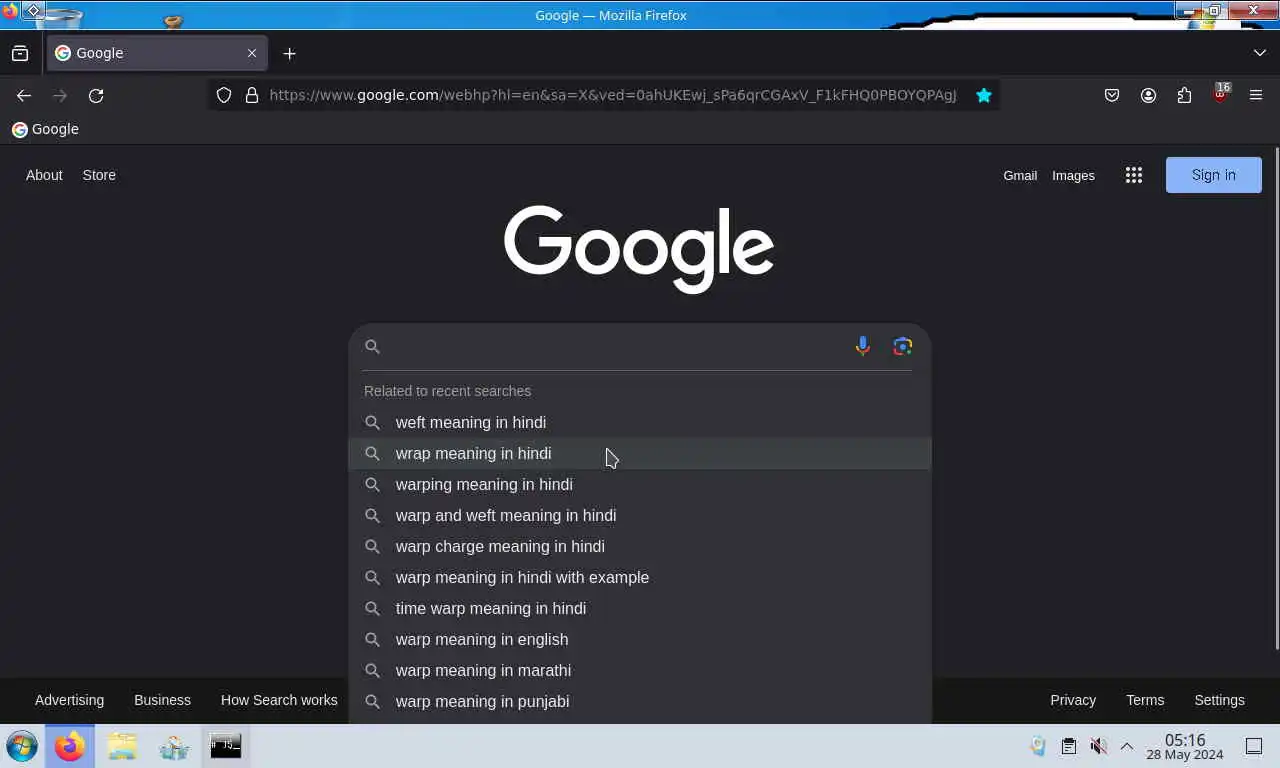The width and height of the screenshot is (1280, 768).
Task: Click the window menu icon in titlebar
Action: [x=33, y=10]
